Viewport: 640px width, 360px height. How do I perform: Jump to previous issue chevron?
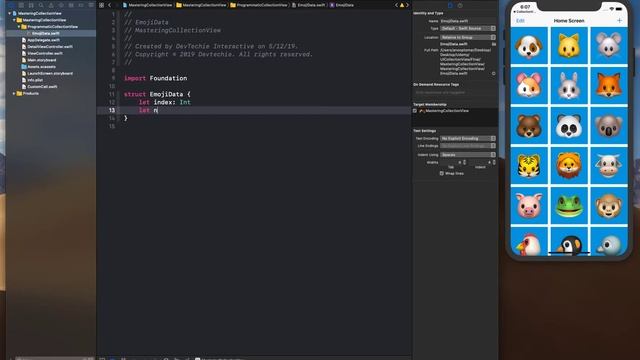pos(396,5)
